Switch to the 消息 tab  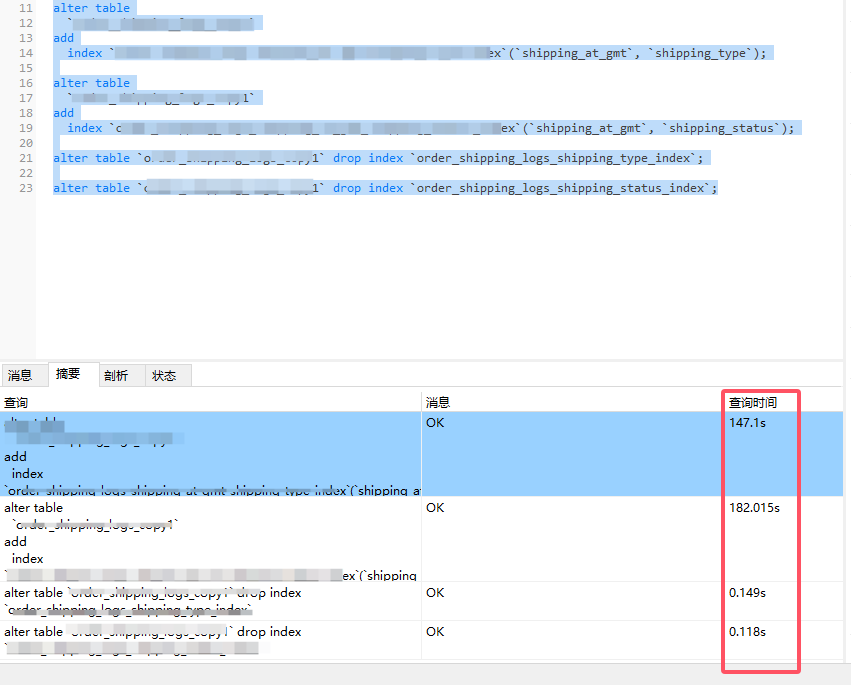pos(20,376)
